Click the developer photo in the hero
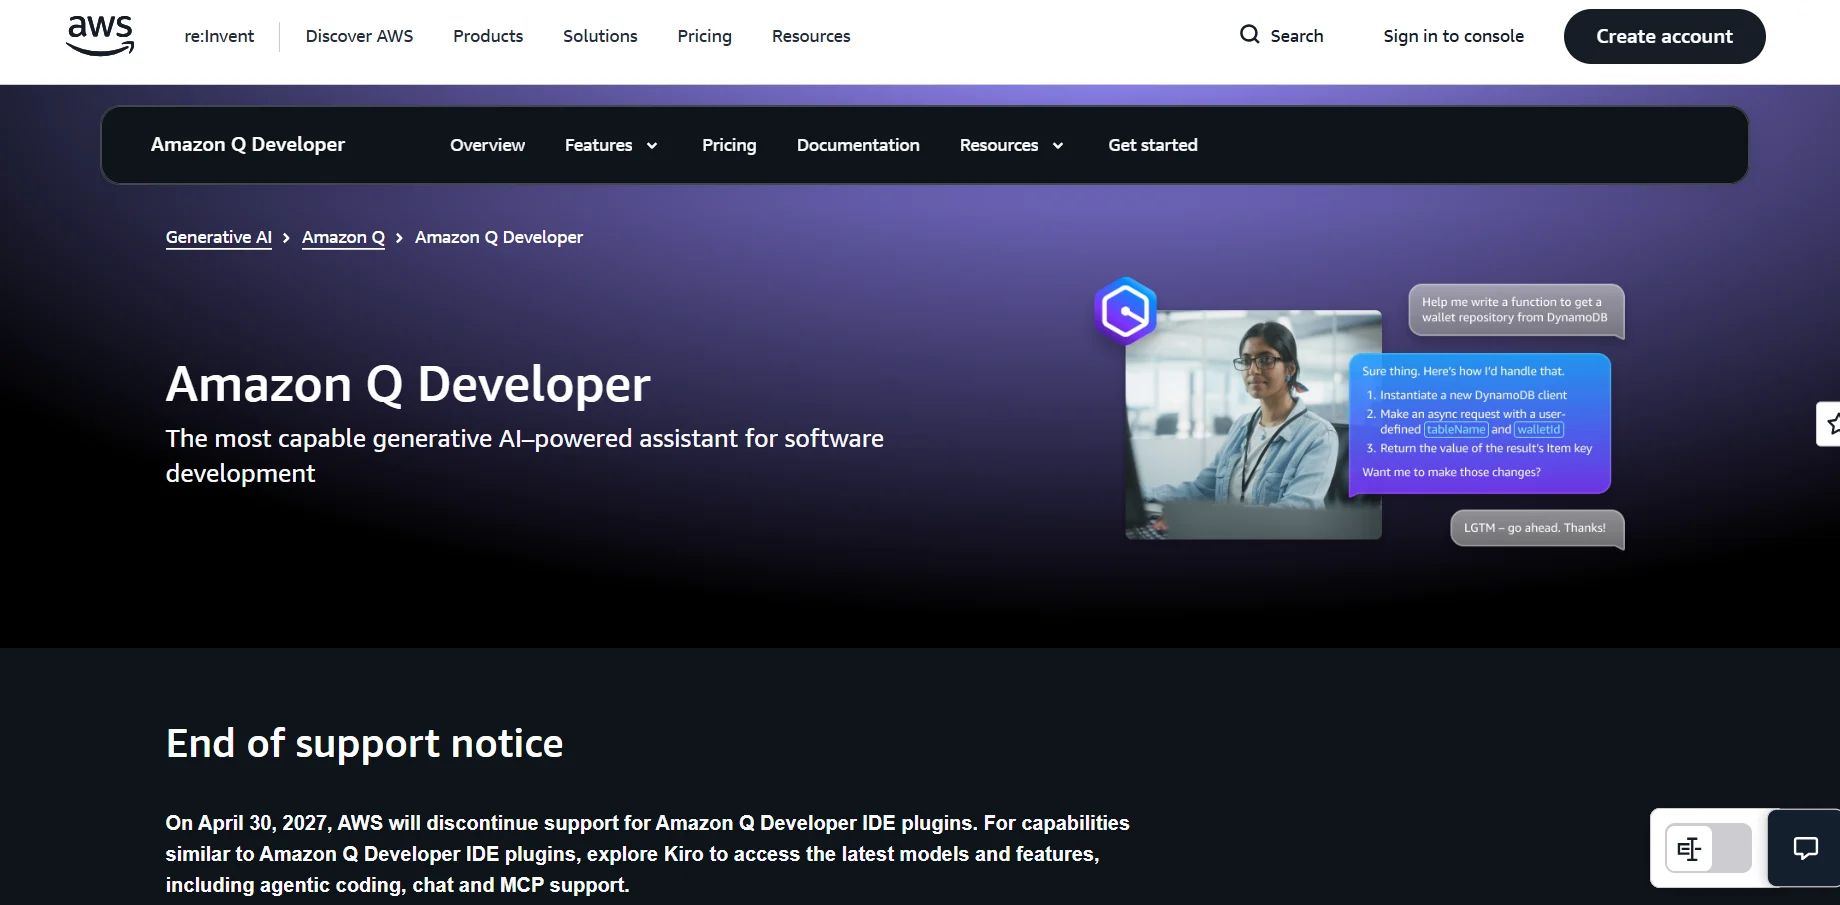 [1254, 425]
